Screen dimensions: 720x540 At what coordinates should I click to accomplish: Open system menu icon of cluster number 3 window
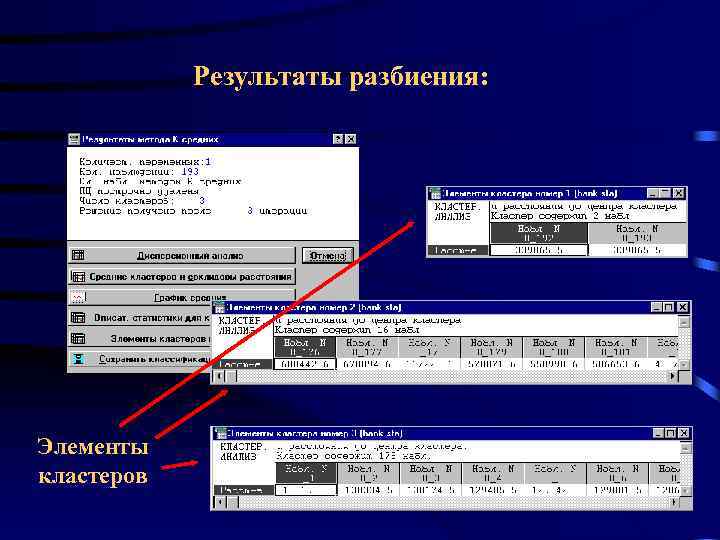[x=221, y=433]
